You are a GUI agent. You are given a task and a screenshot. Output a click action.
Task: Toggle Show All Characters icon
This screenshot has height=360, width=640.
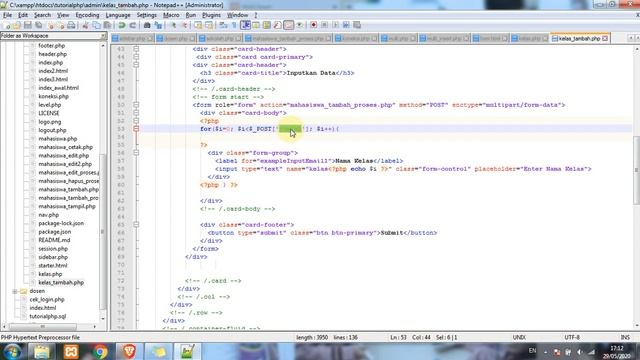pyautogui.click(x=234, y=25)
